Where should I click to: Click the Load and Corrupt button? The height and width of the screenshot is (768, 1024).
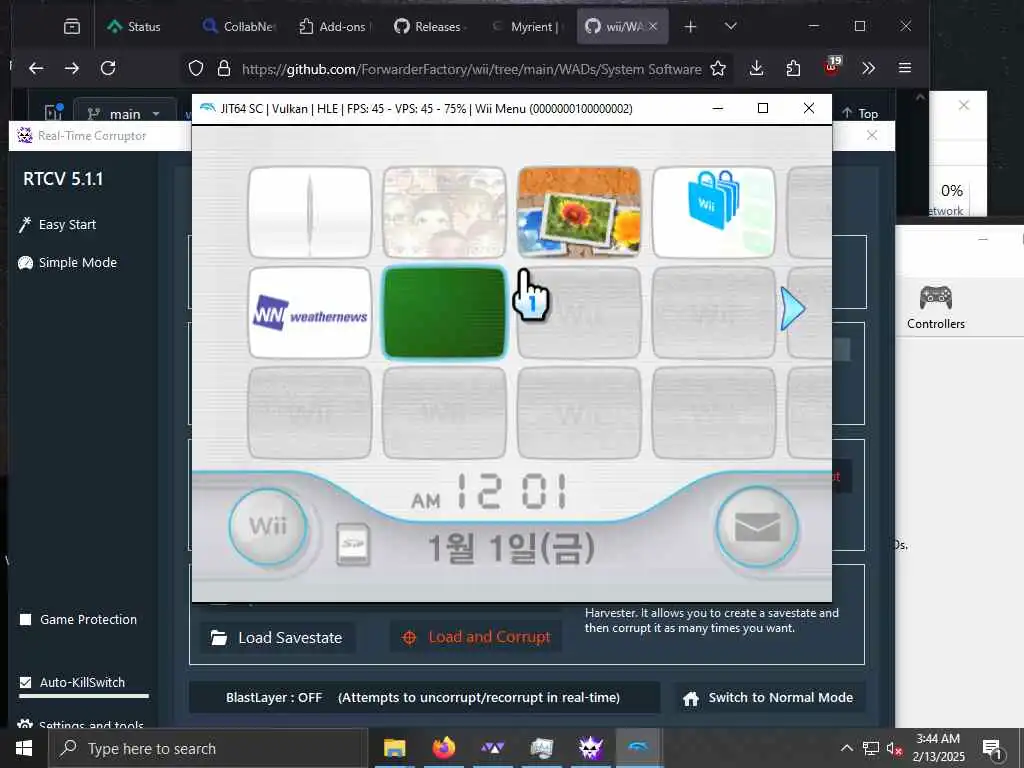click(476, 637)
